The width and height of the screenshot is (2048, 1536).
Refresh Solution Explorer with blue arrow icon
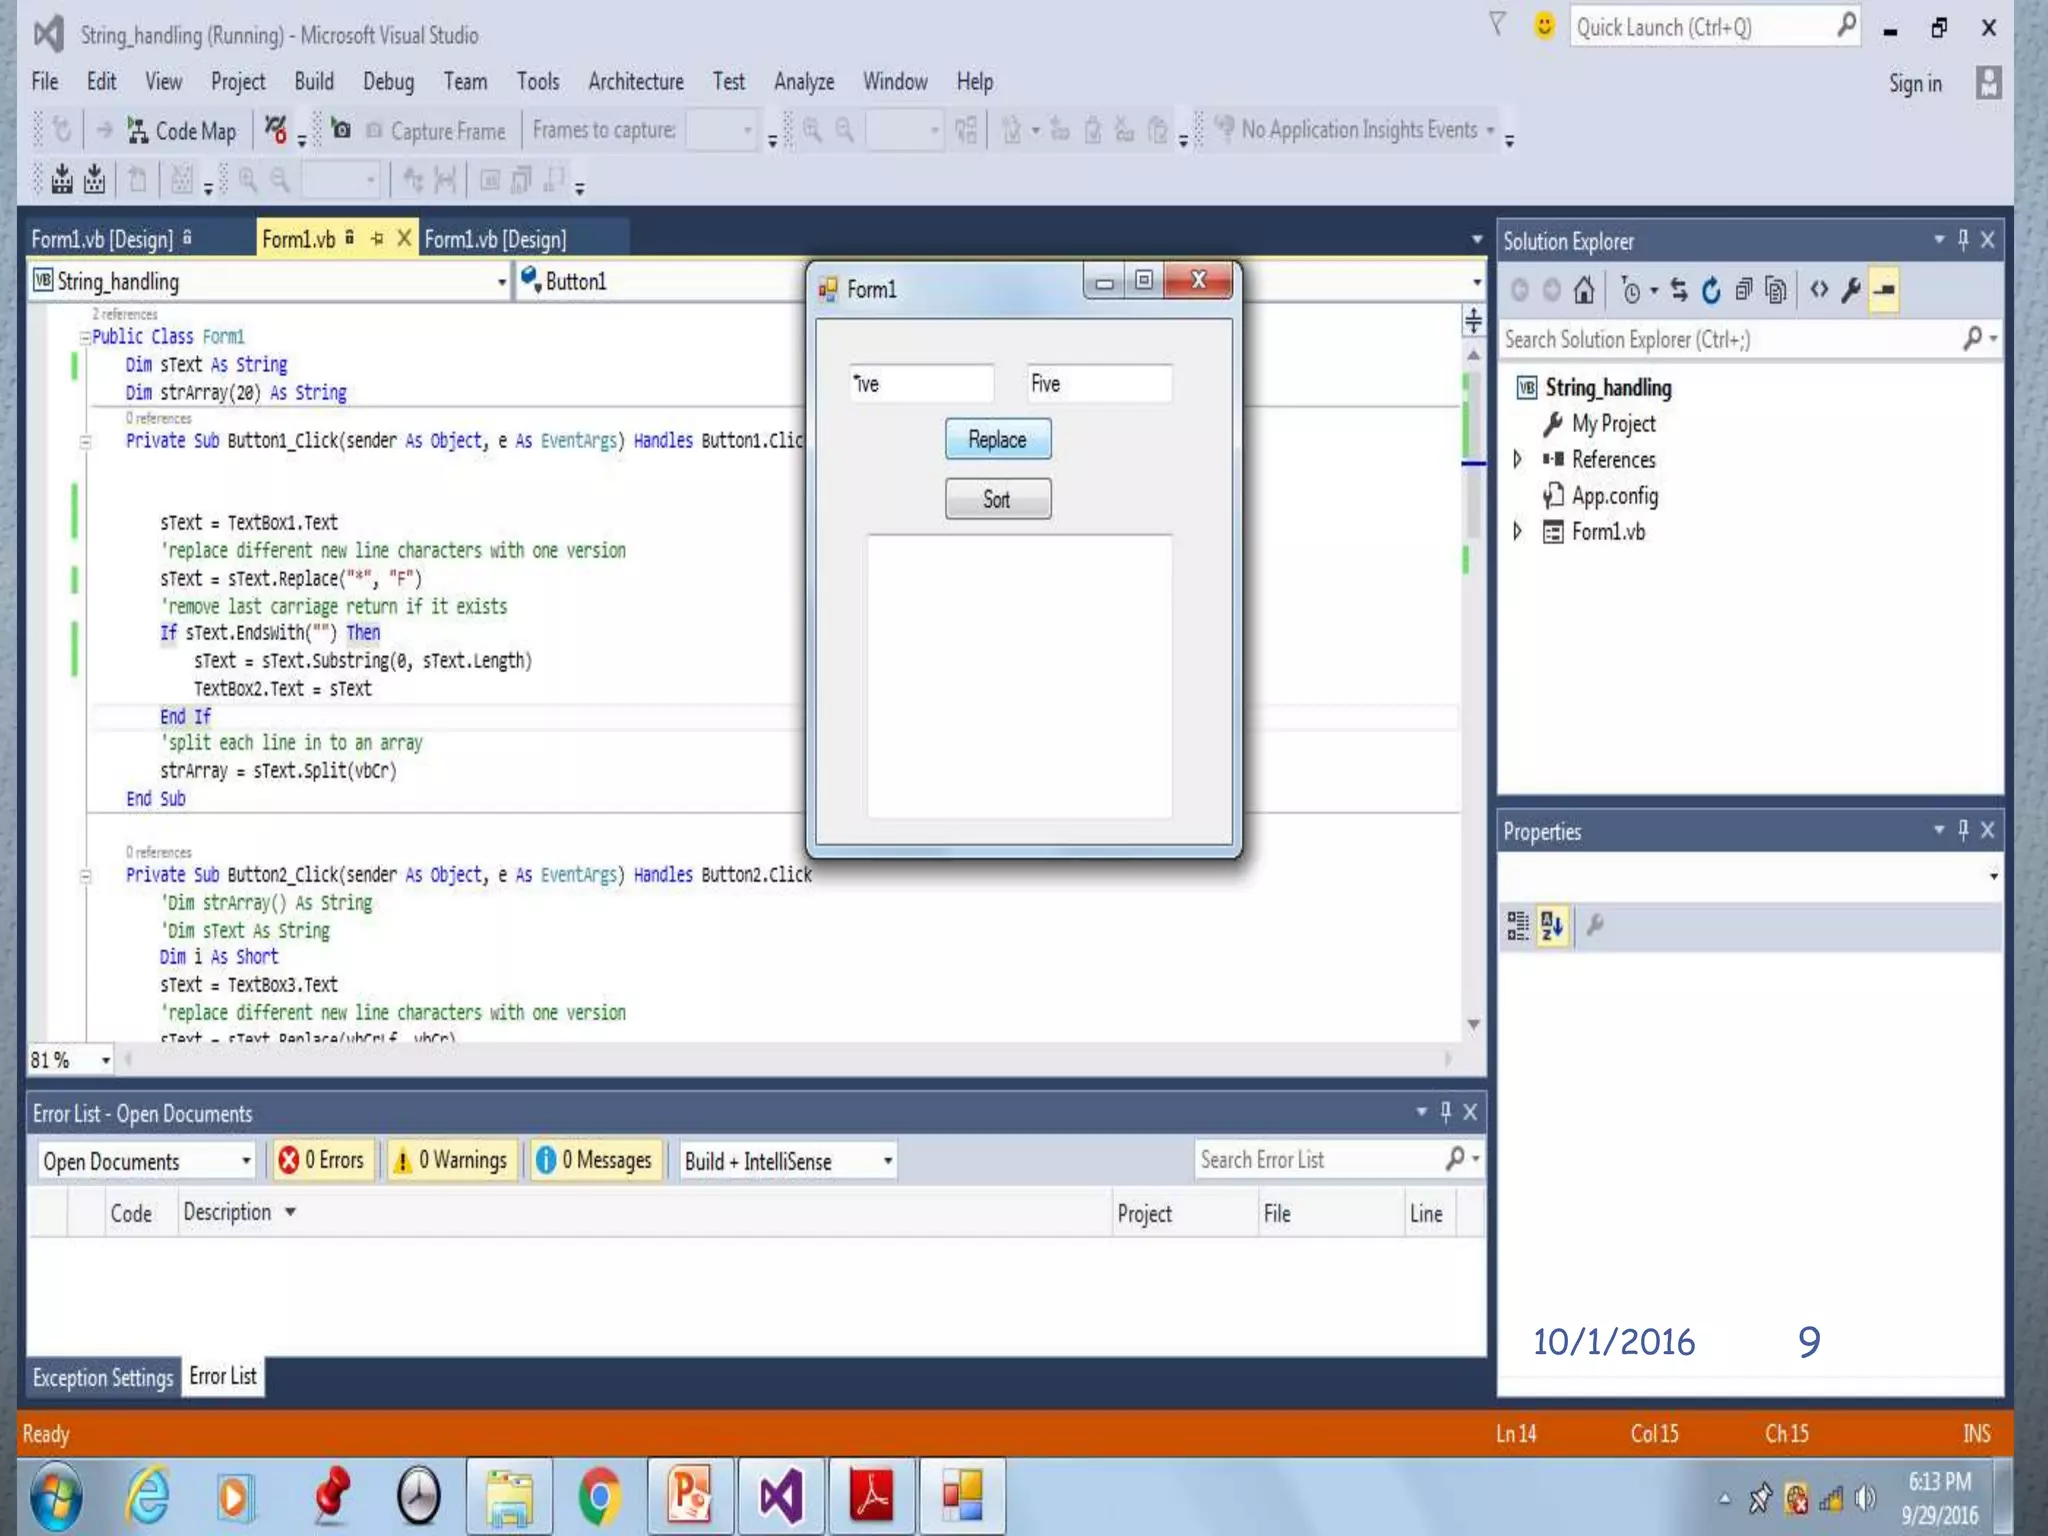click(x=1711, y=290)
